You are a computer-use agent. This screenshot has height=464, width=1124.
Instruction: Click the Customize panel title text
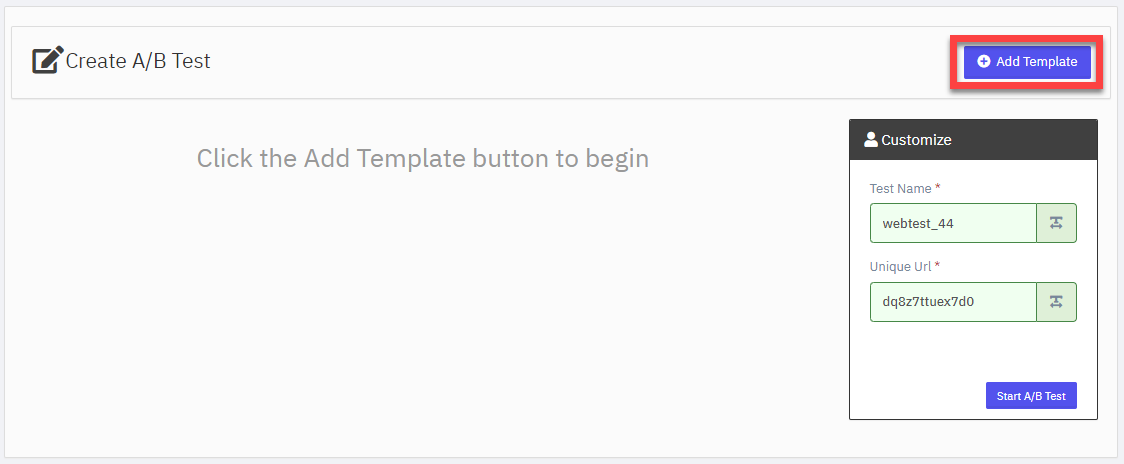pos(916,140)
